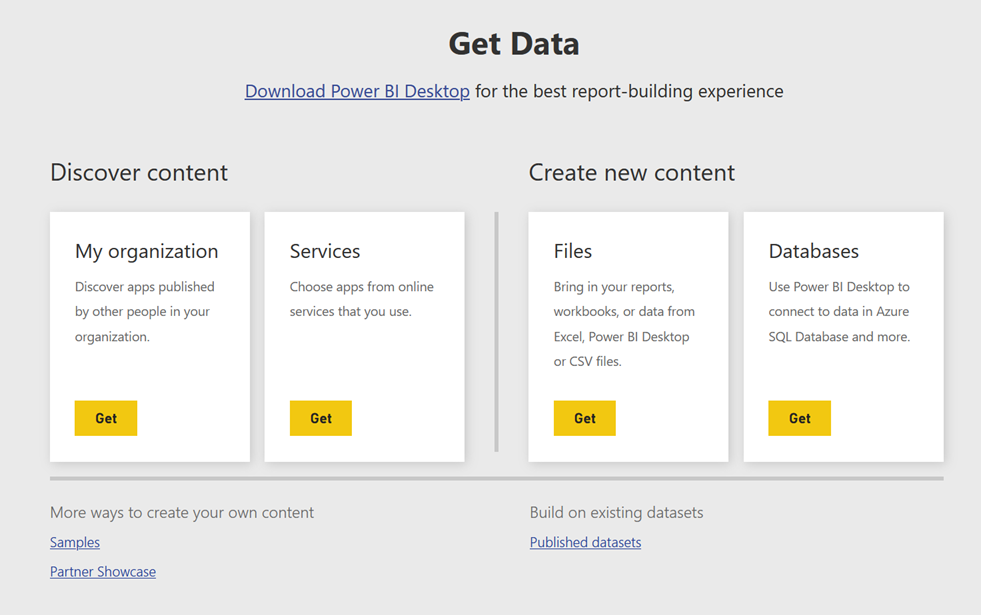Select the Services card title
Screen dimensions: 981x615
pyautogui.click(x=325, y=252)
